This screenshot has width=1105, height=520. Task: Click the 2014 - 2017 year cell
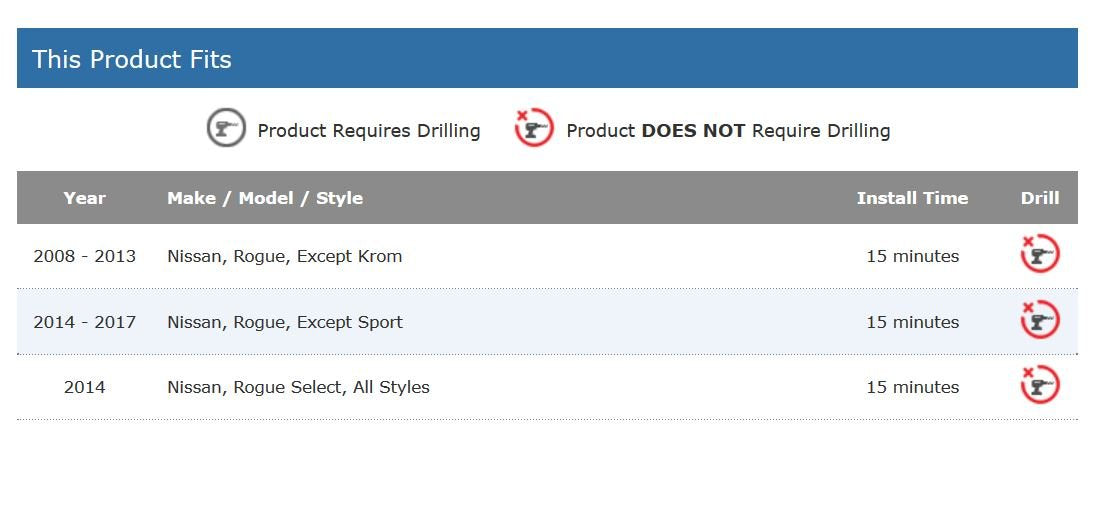coord(84,322)
